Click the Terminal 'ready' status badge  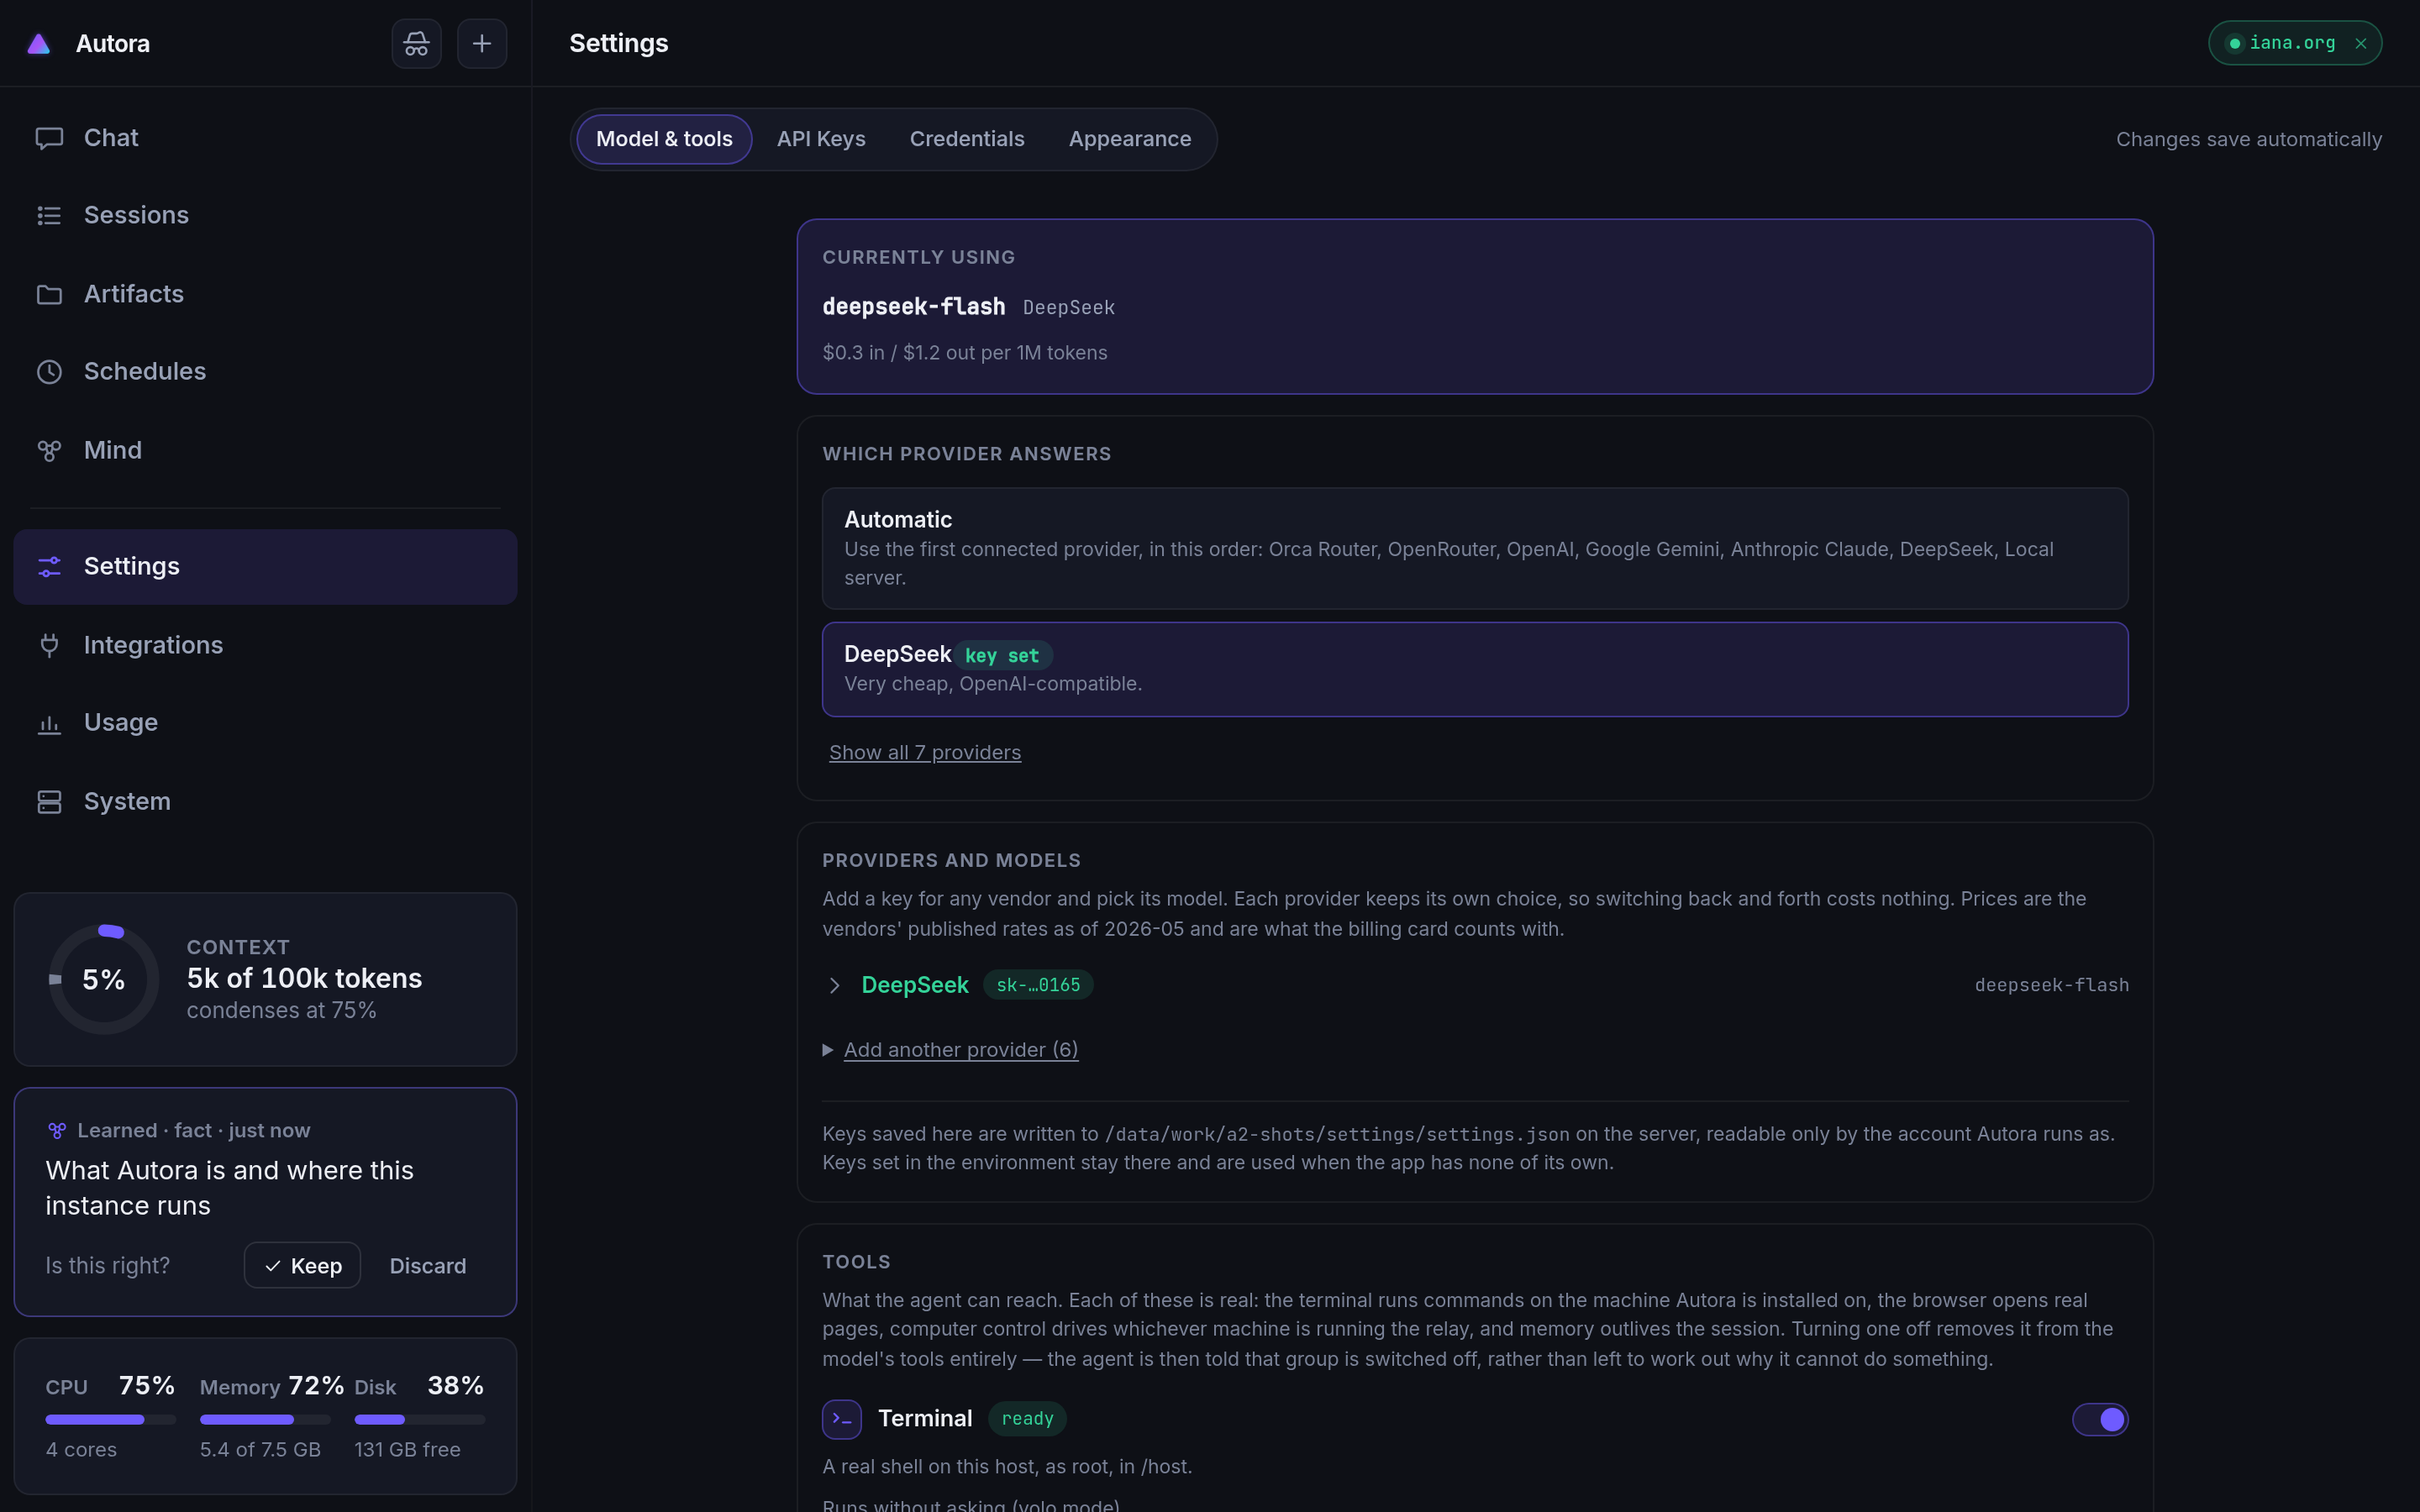pos(1027,1418)
